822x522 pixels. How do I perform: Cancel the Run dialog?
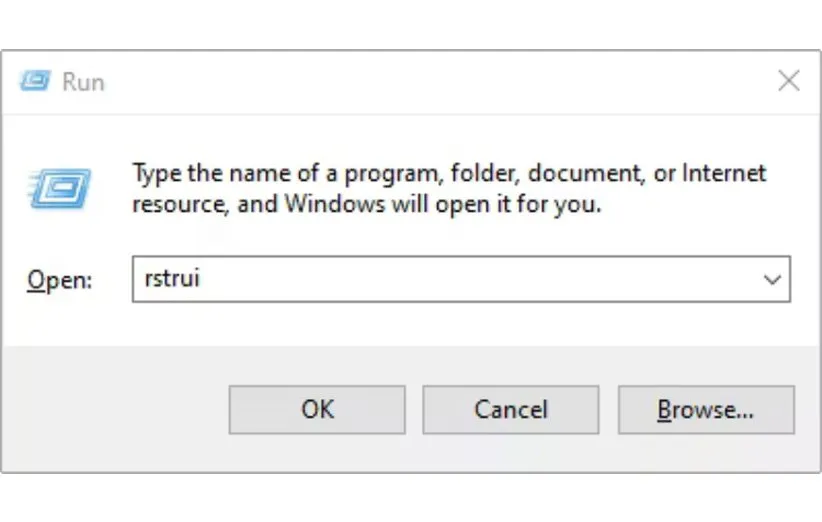click(510, 409)
